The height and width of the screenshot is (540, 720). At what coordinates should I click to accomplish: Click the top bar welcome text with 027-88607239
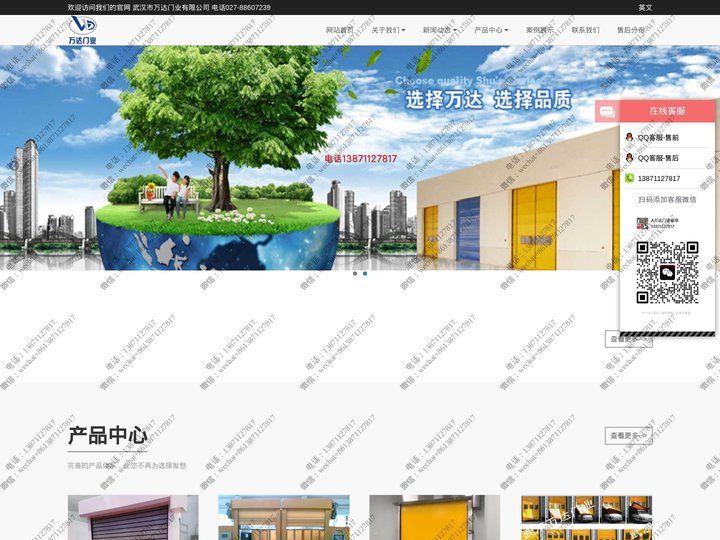point(169,7)
